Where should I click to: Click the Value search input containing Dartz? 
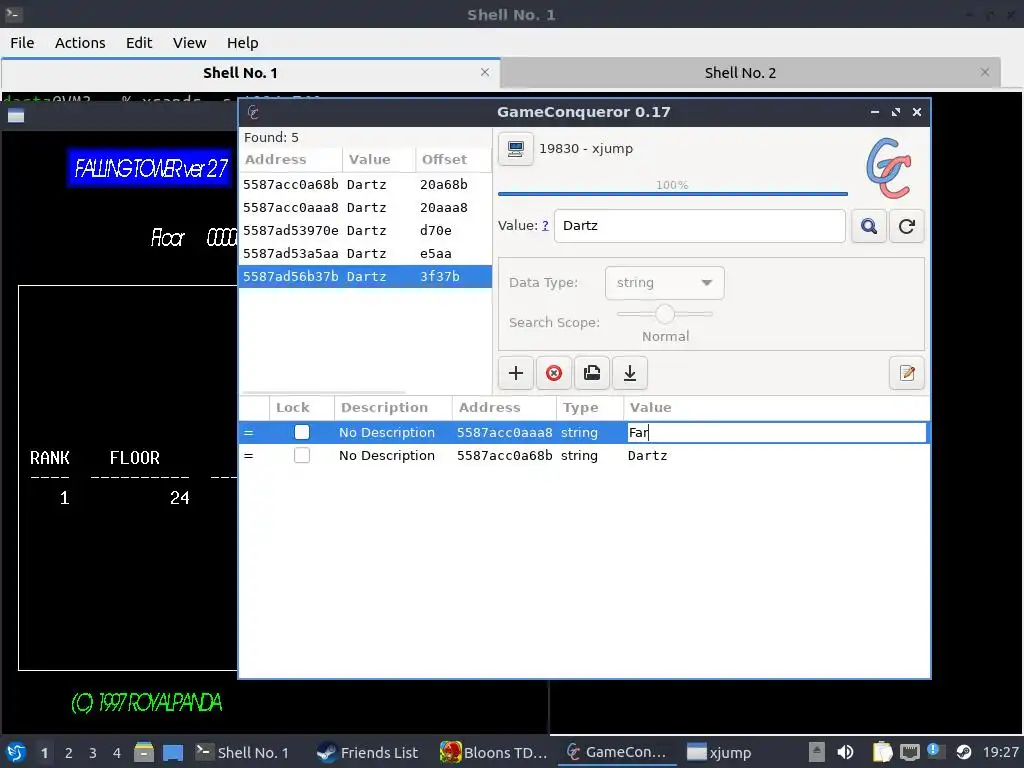coord(699,226)
